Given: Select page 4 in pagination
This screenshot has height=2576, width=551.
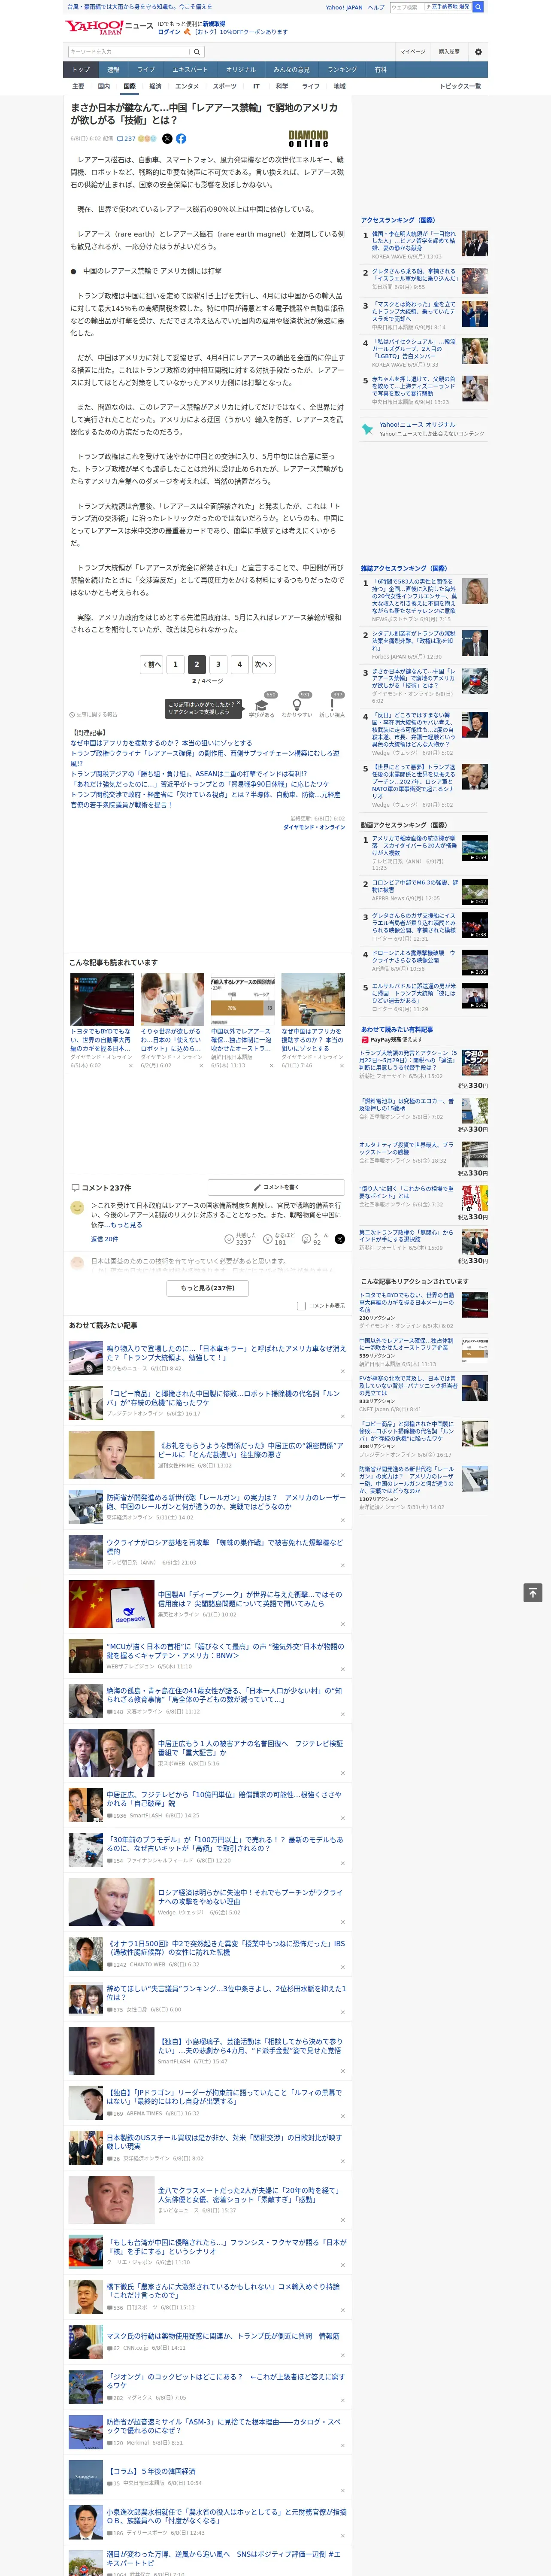Looking at the screenshot, I should pos(239,664).
